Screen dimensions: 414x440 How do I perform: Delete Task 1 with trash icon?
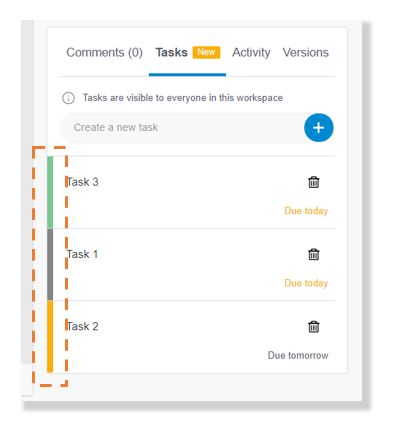point(313,254)
